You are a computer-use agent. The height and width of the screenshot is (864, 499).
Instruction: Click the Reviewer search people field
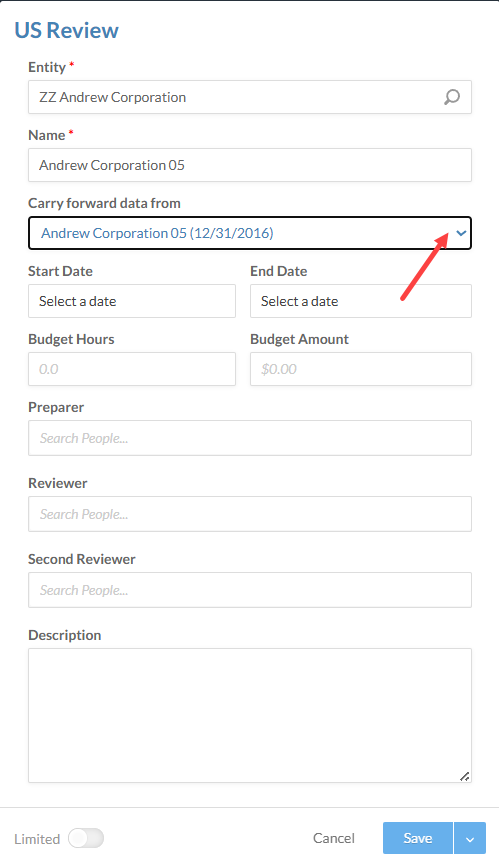tap(250, 514)
